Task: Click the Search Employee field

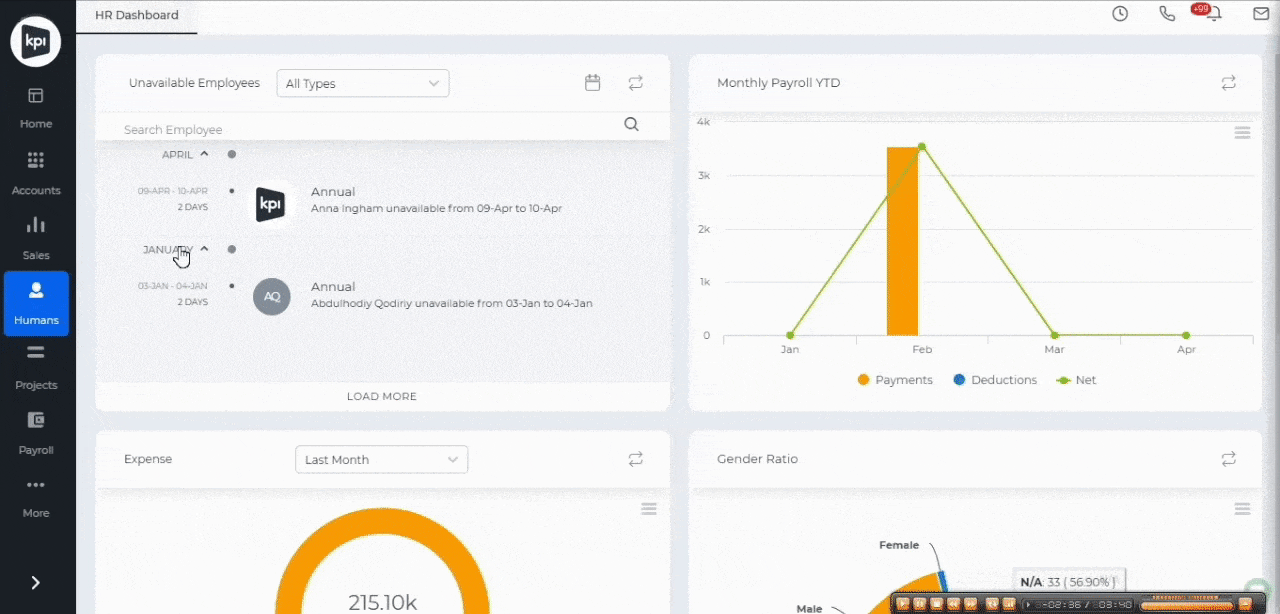Action: pos(365,129)
